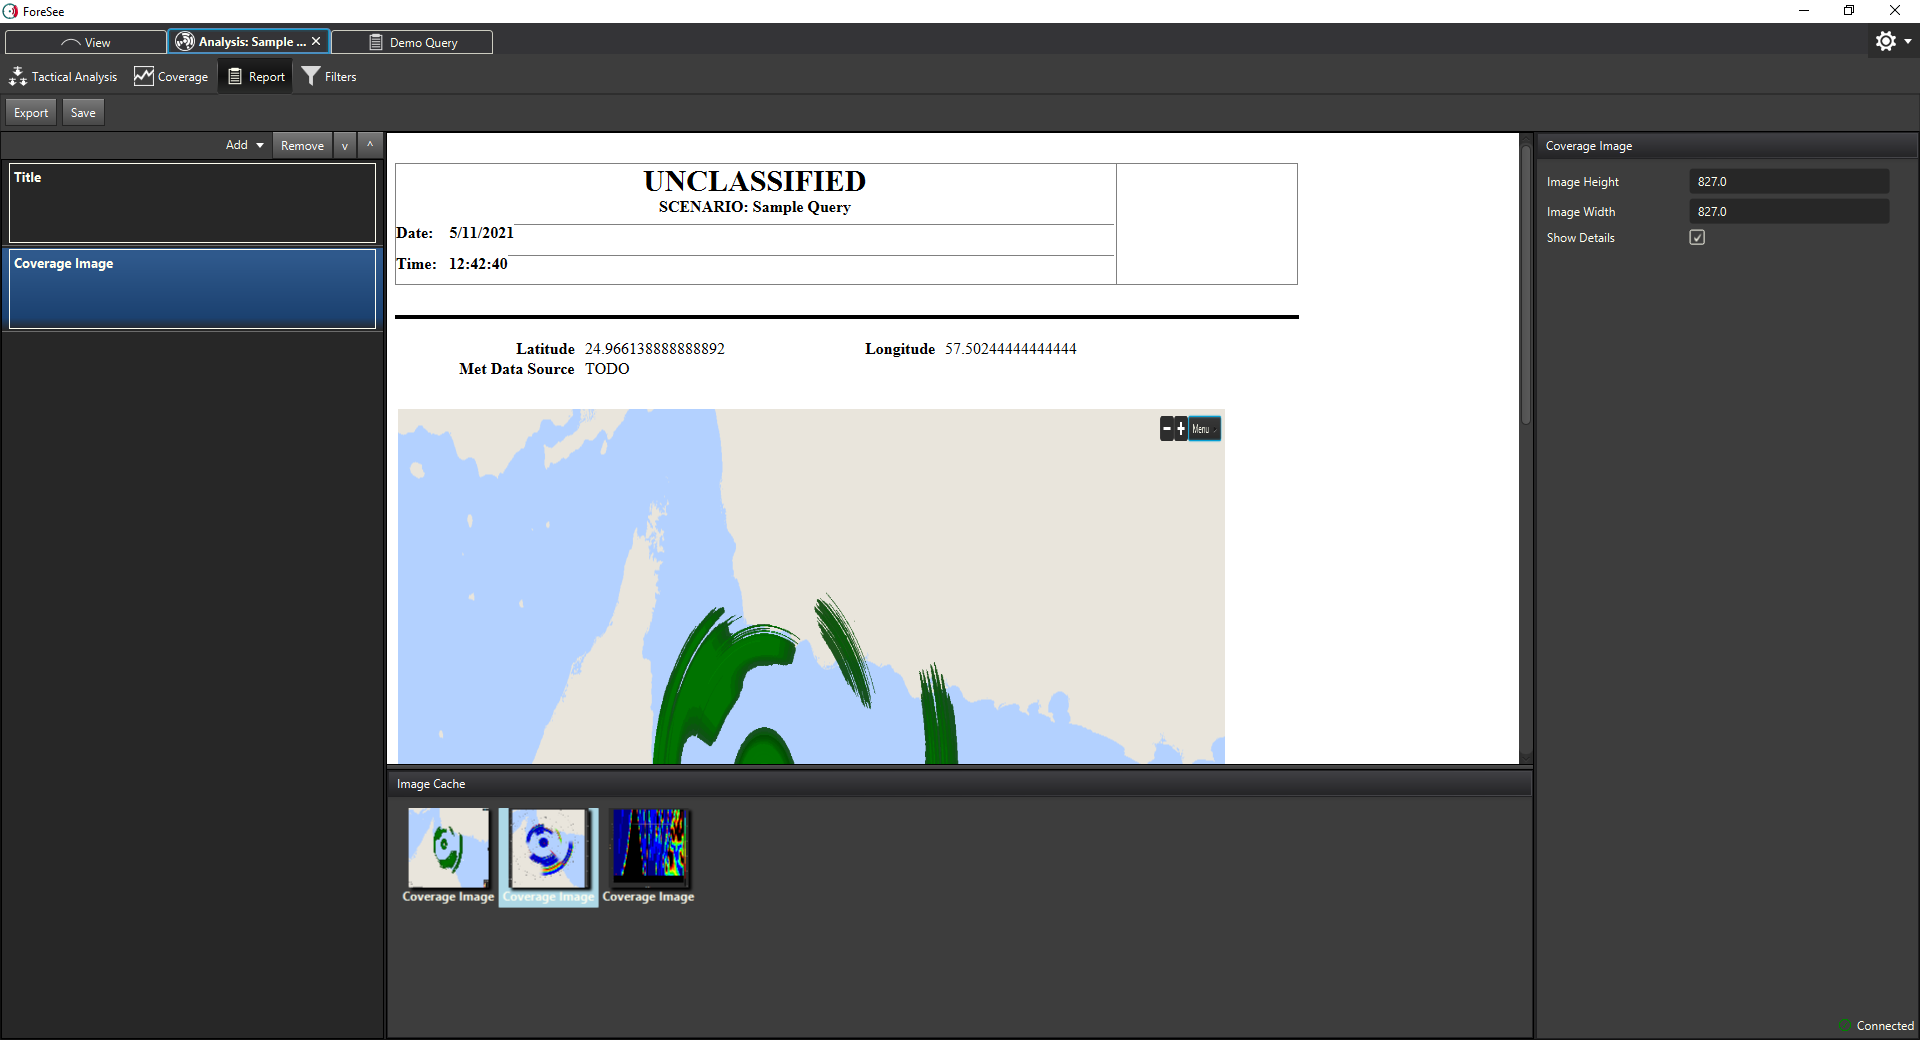Click the Latitude value 24.966138888888892
The height and width of the screenshot is (1040, 1920).
655,349
